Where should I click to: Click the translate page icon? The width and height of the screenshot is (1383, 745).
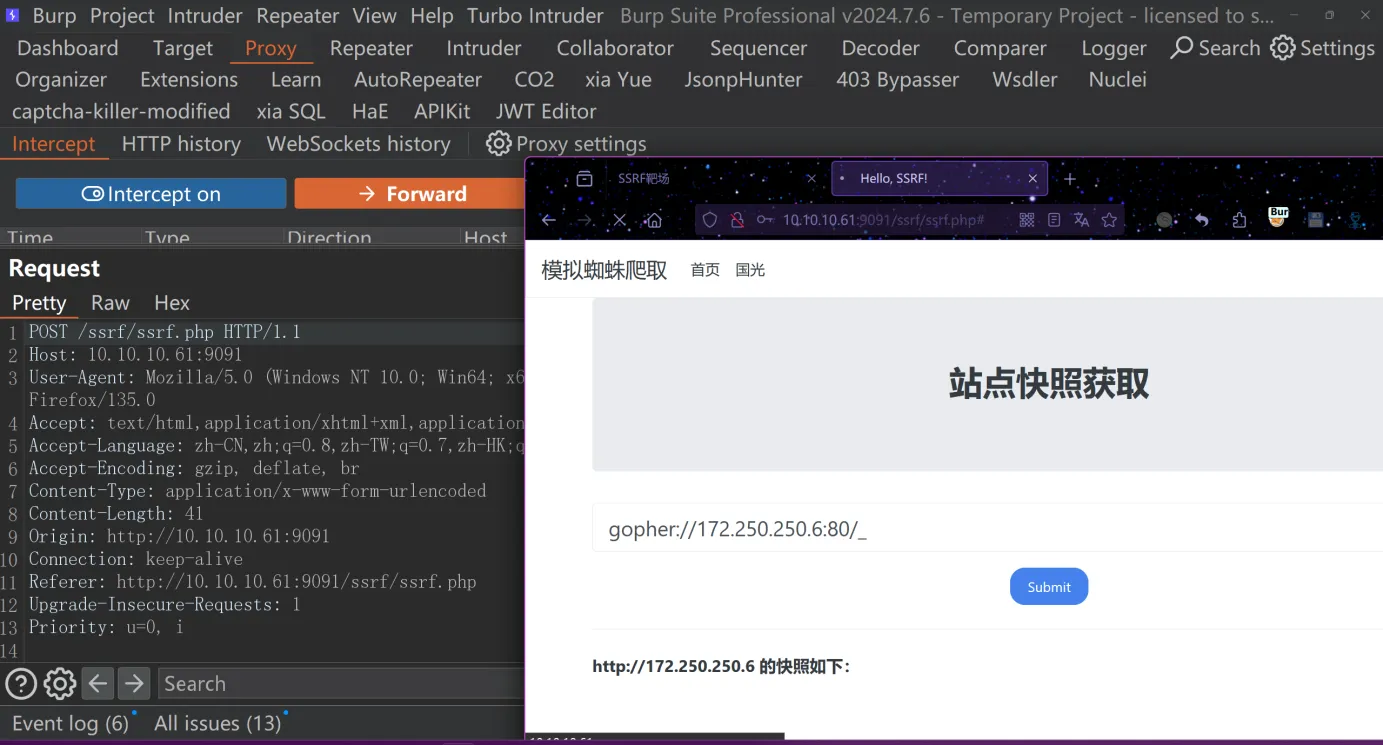pos(1081,220)
